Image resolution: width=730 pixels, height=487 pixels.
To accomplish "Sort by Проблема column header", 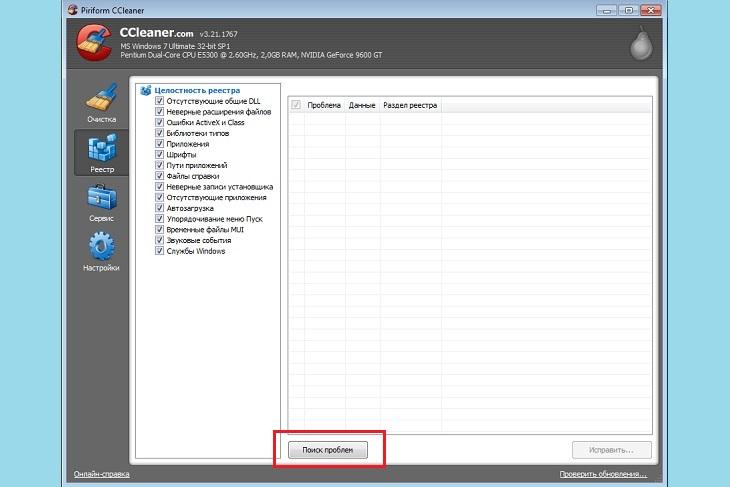I will pos(324,105).
